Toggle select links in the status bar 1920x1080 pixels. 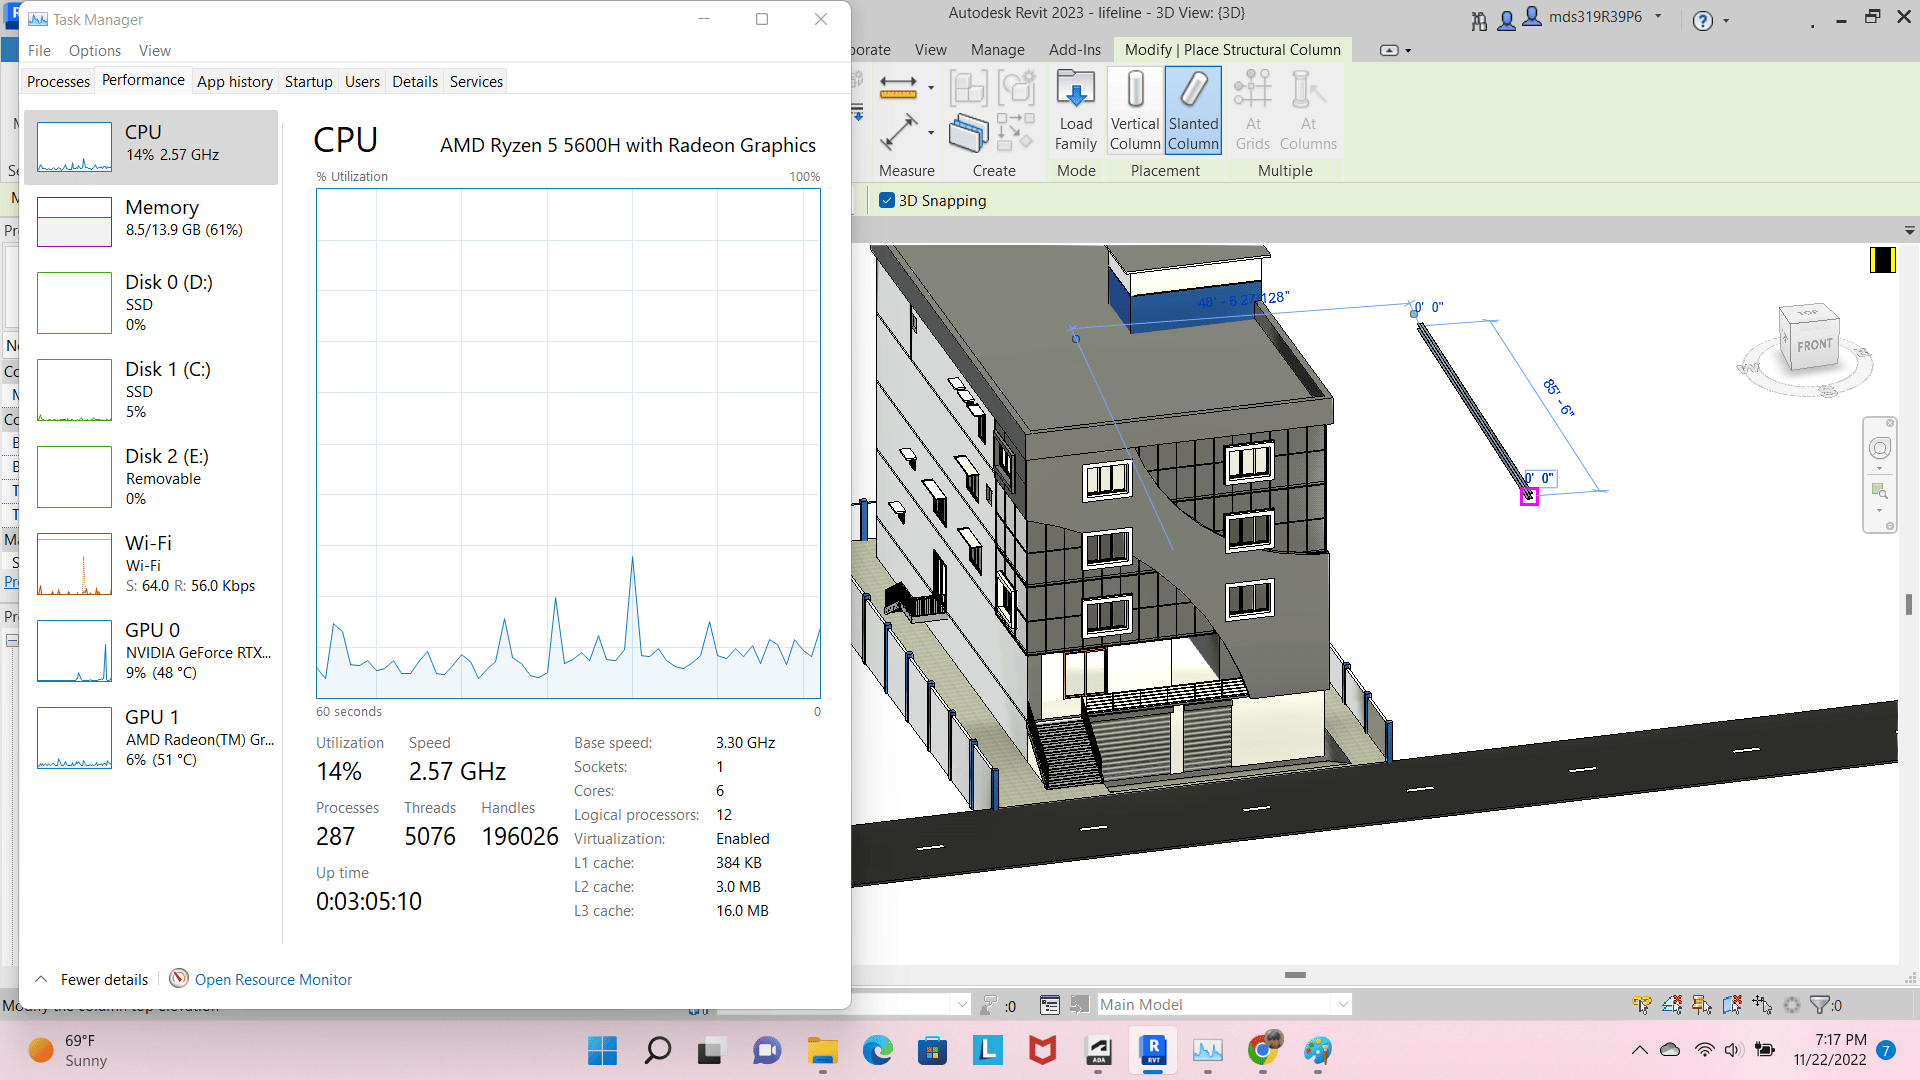coord(1641,1004)
